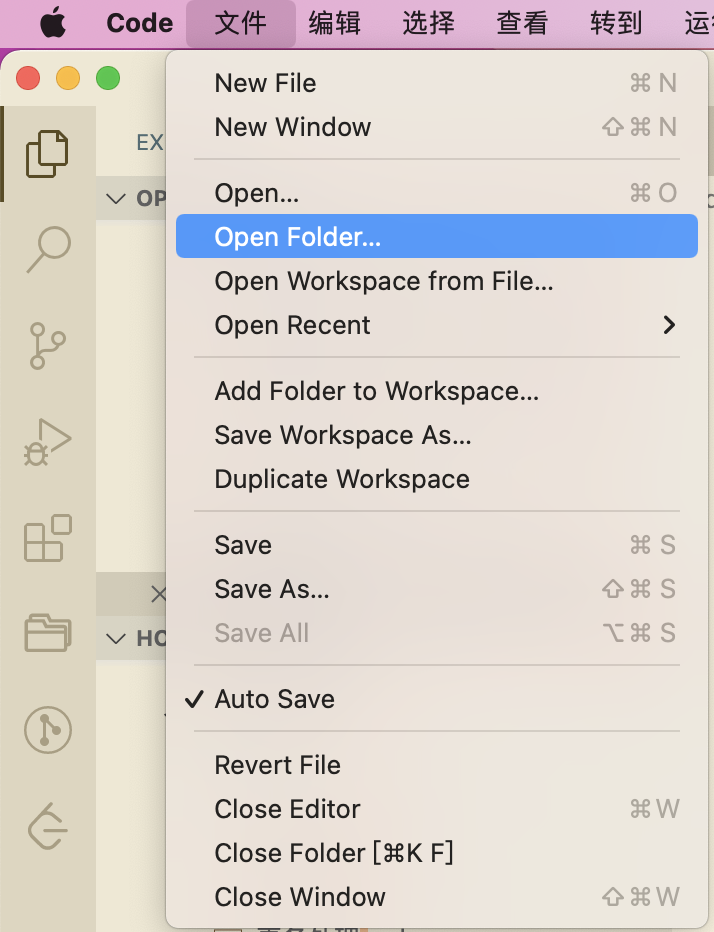Open the folder-shaped project manager icon
This screenshot has width=714, height=932.
coord(47,632)
